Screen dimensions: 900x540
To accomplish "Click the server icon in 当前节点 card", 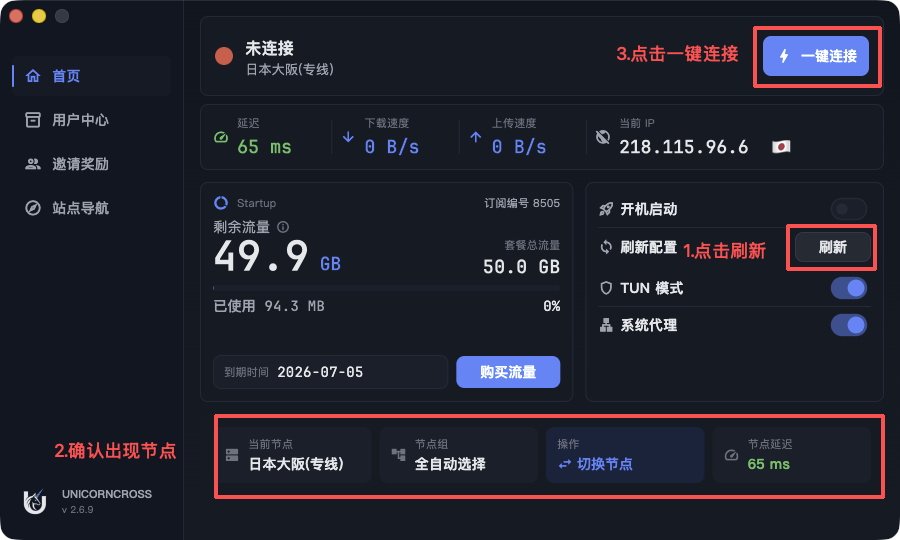I will (232, 455).
